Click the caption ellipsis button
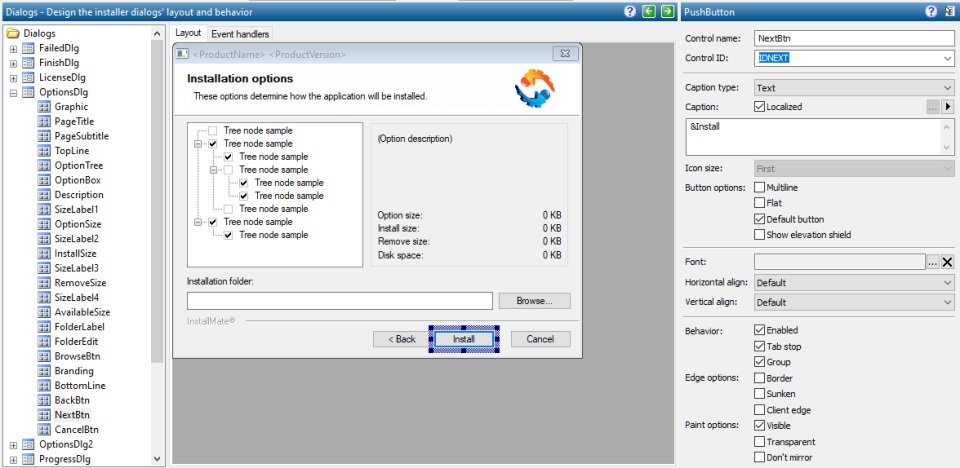Screen dimensions: 960x468 tap(932, 107)
